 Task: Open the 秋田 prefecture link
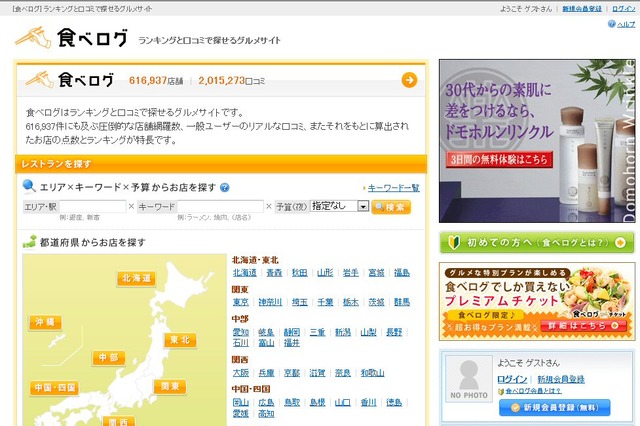(300, 273)
